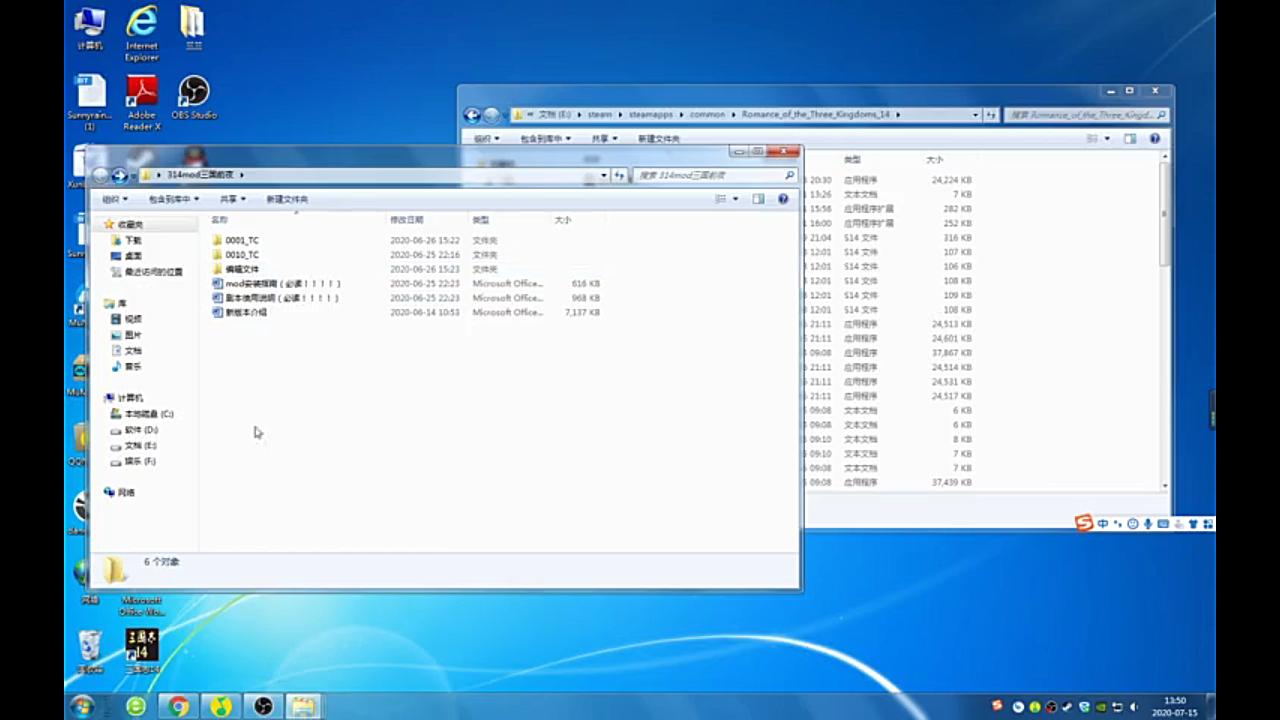This screenshot has width=1280, height=720.
Task: Open Help in the rear Explorer window
Action: click(x=1155, y=139)
